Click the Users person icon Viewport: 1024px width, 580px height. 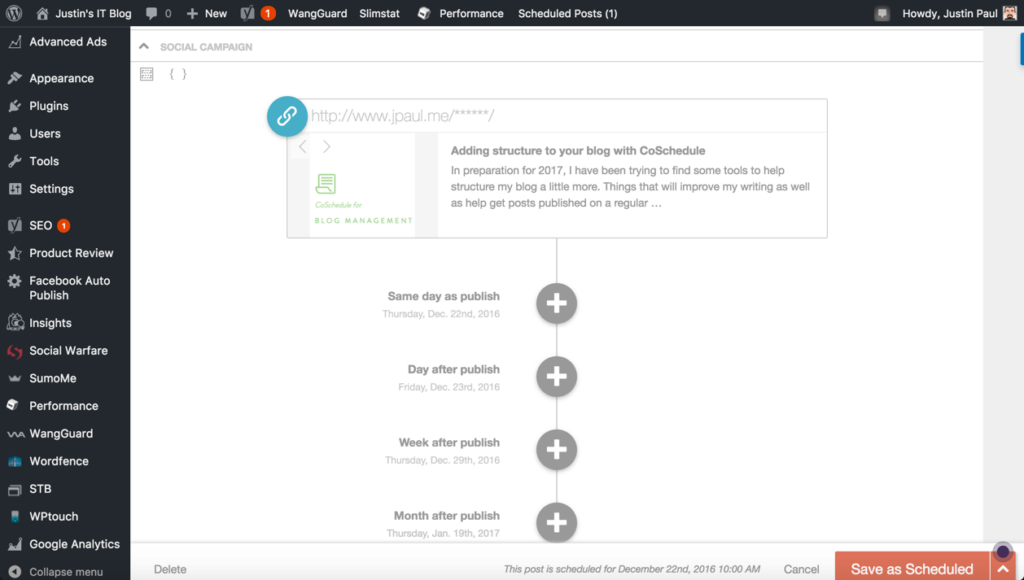[14, 133]
